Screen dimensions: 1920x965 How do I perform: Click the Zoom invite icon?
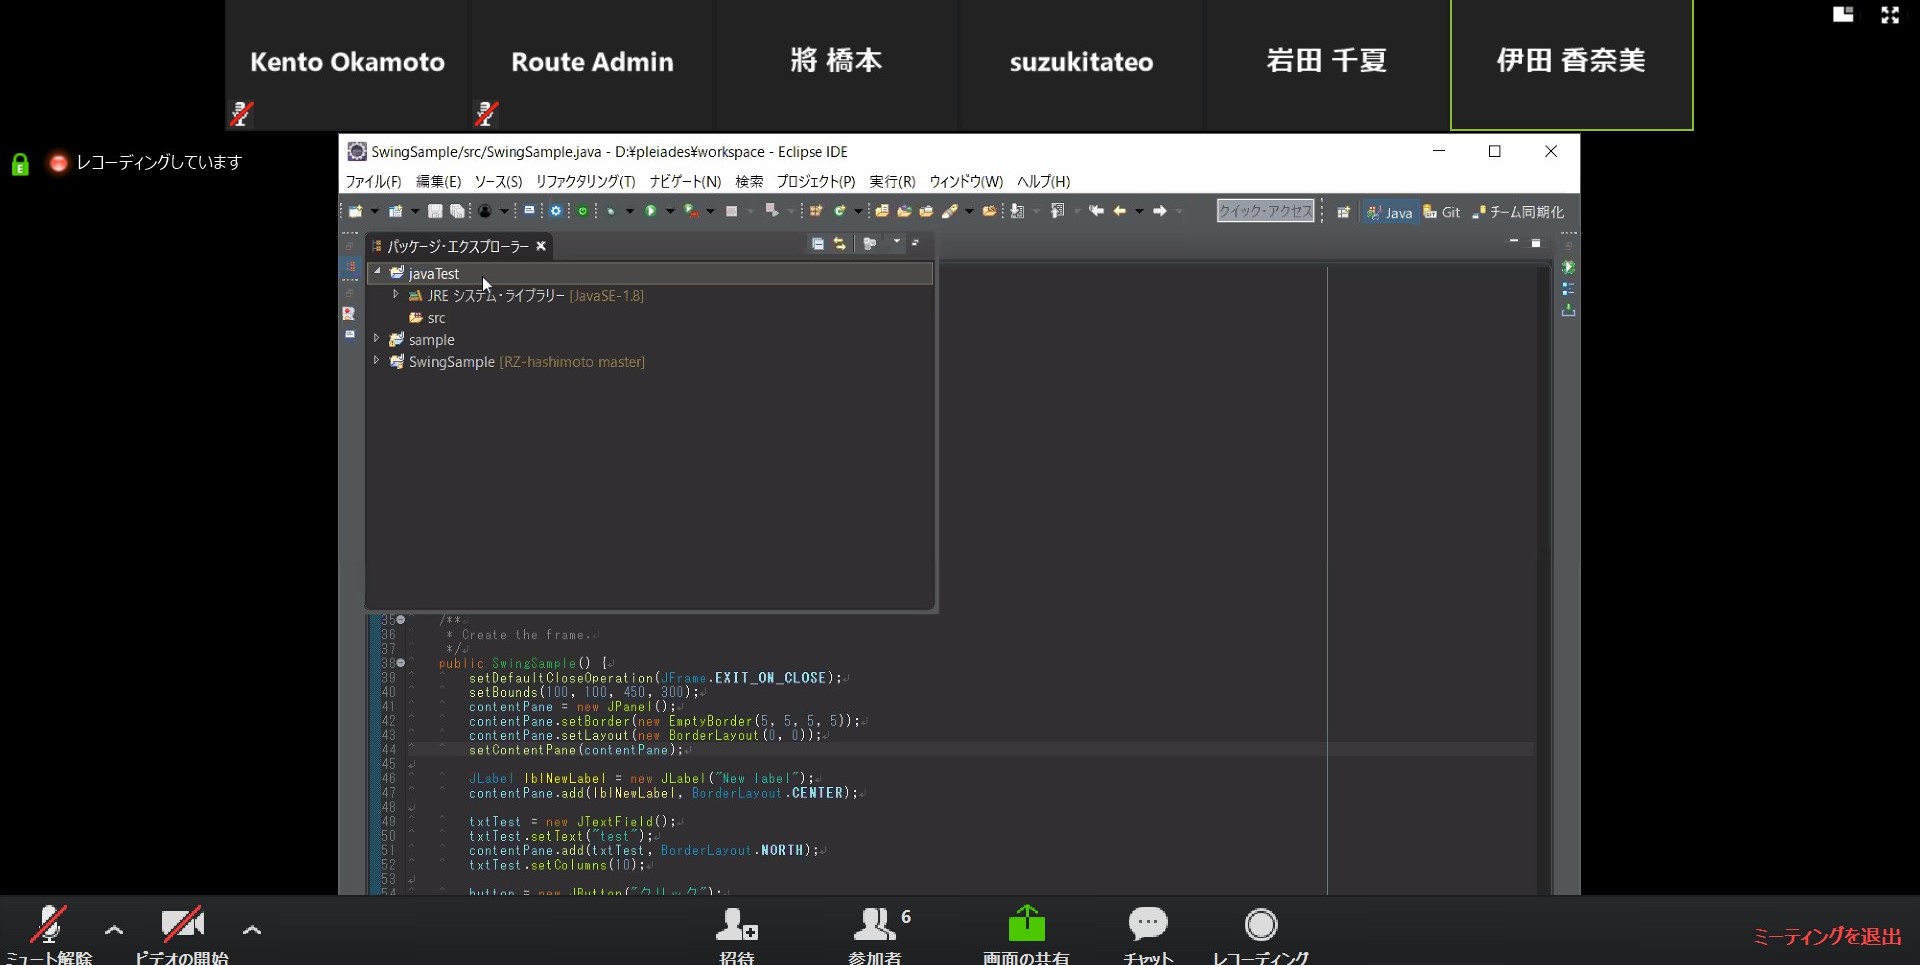tap(737, 935)
